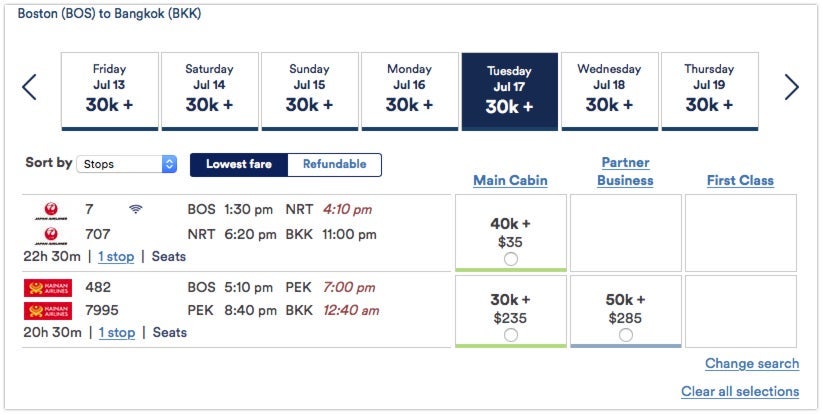Click Clear all selections link
Viewport: 822px width, 414px height.
coord(740,392)
